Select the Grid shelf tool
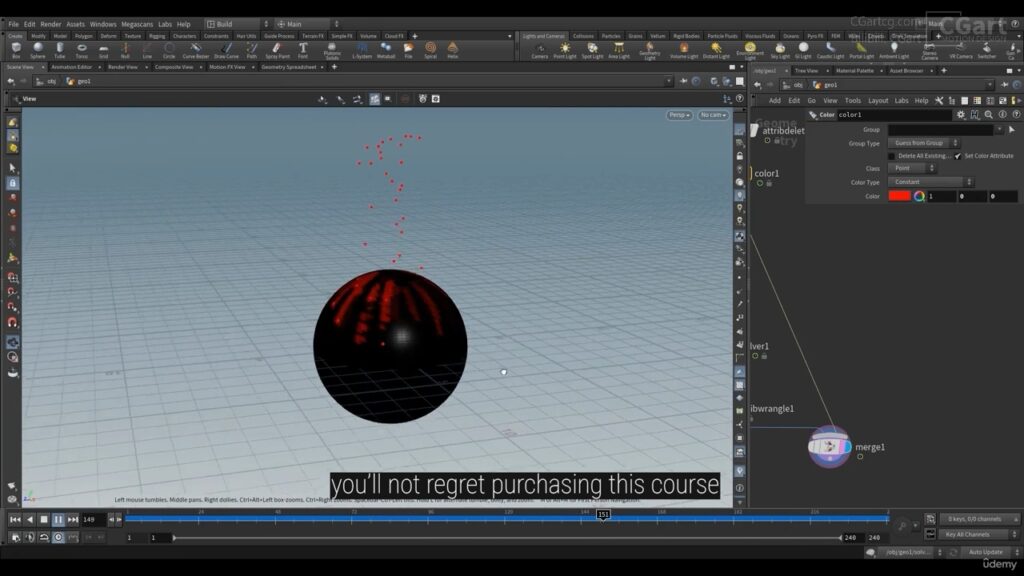The image size is (1024, 576). [x=103, y=50]
